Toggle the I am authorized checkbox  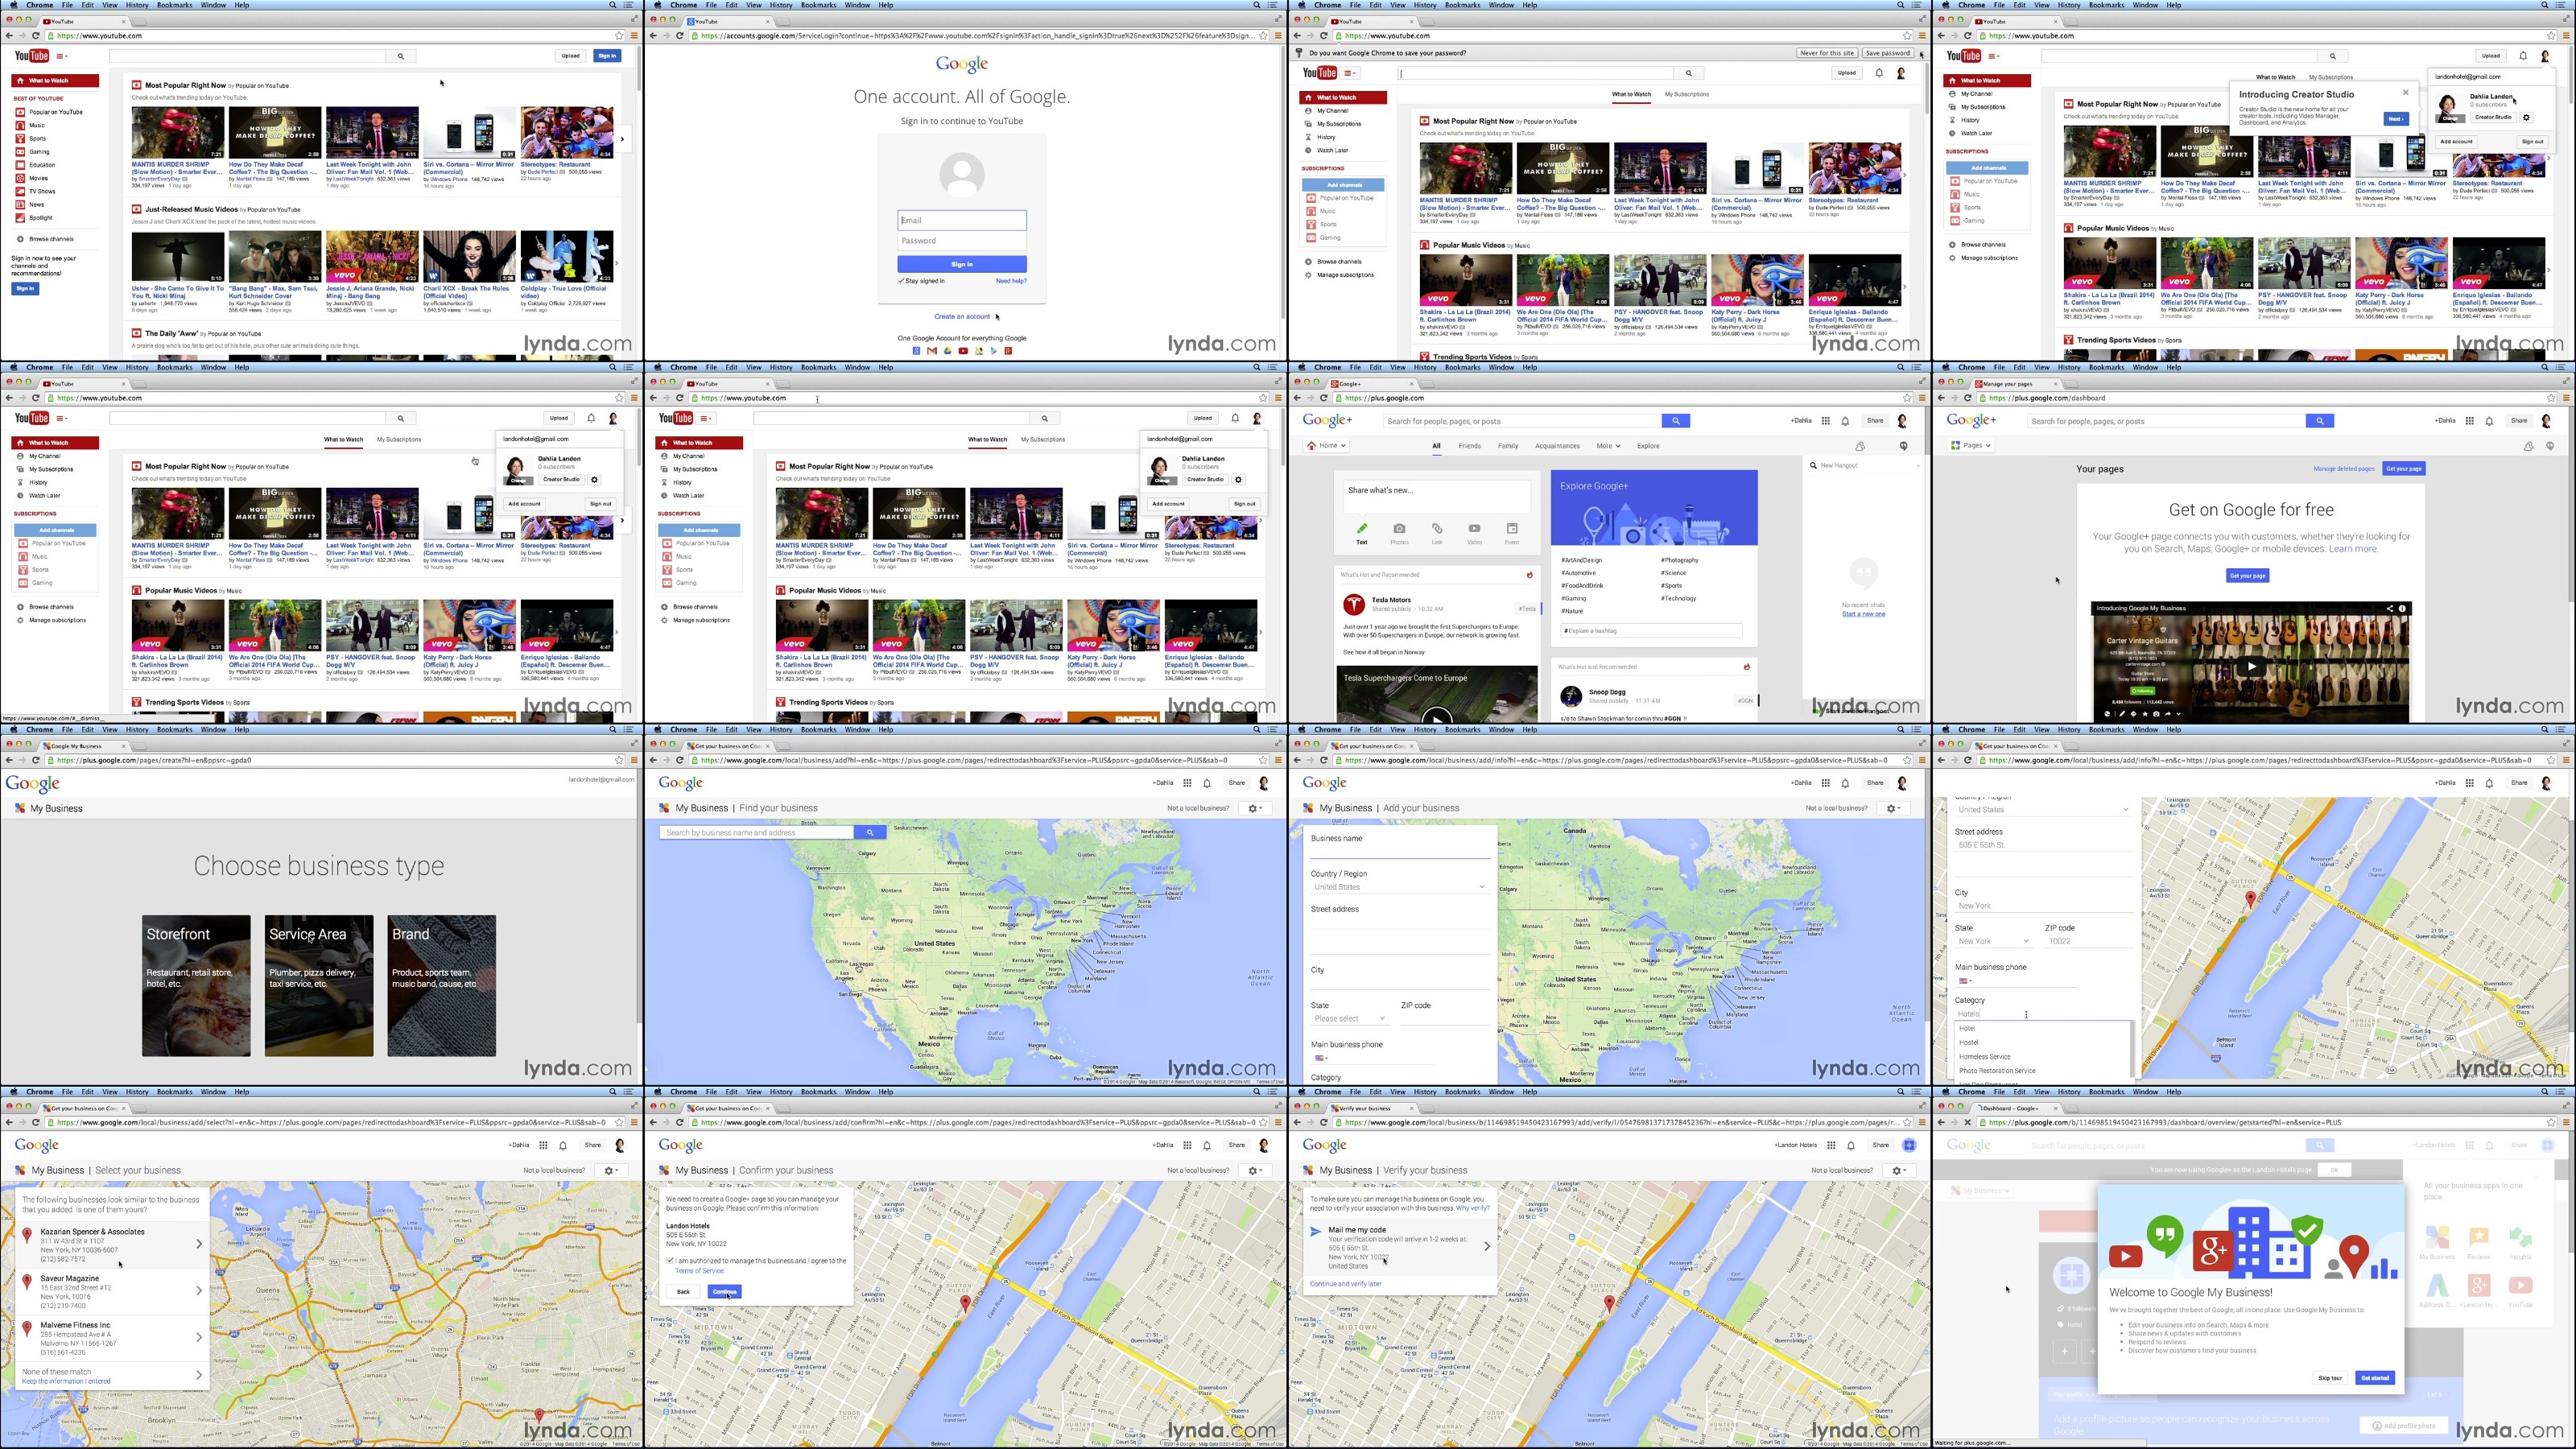coord(670,1261)
